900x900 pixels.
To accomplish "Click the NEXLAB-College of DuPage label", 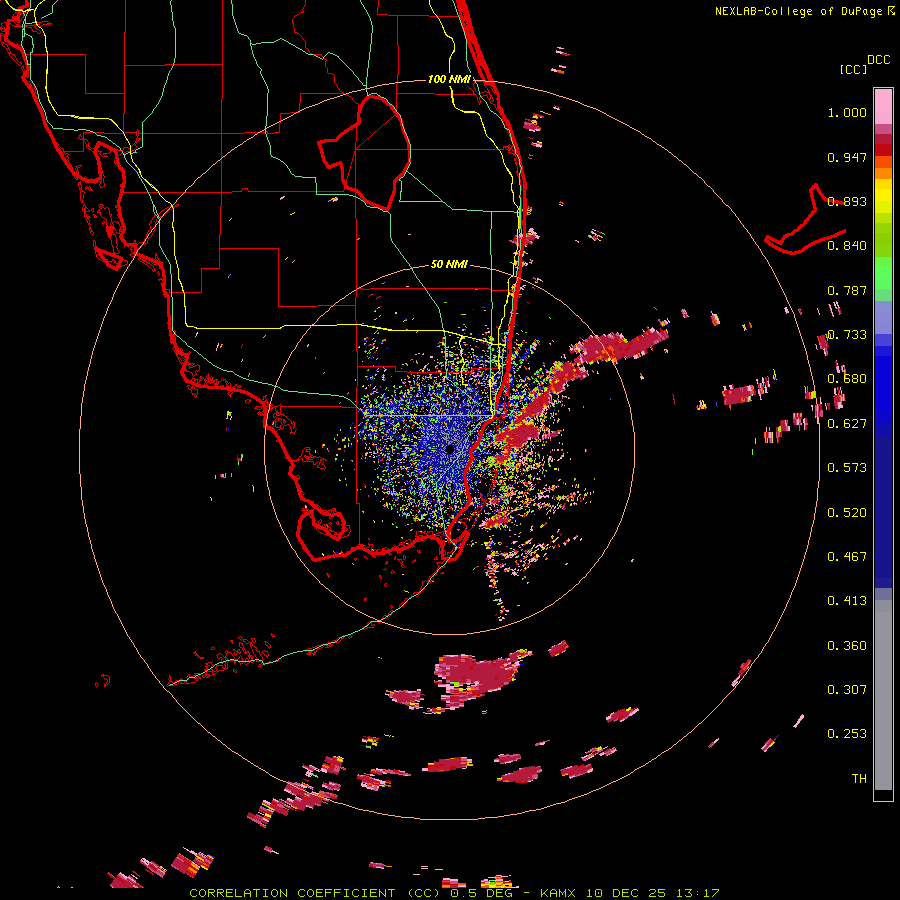I will (x=798, y=11).
